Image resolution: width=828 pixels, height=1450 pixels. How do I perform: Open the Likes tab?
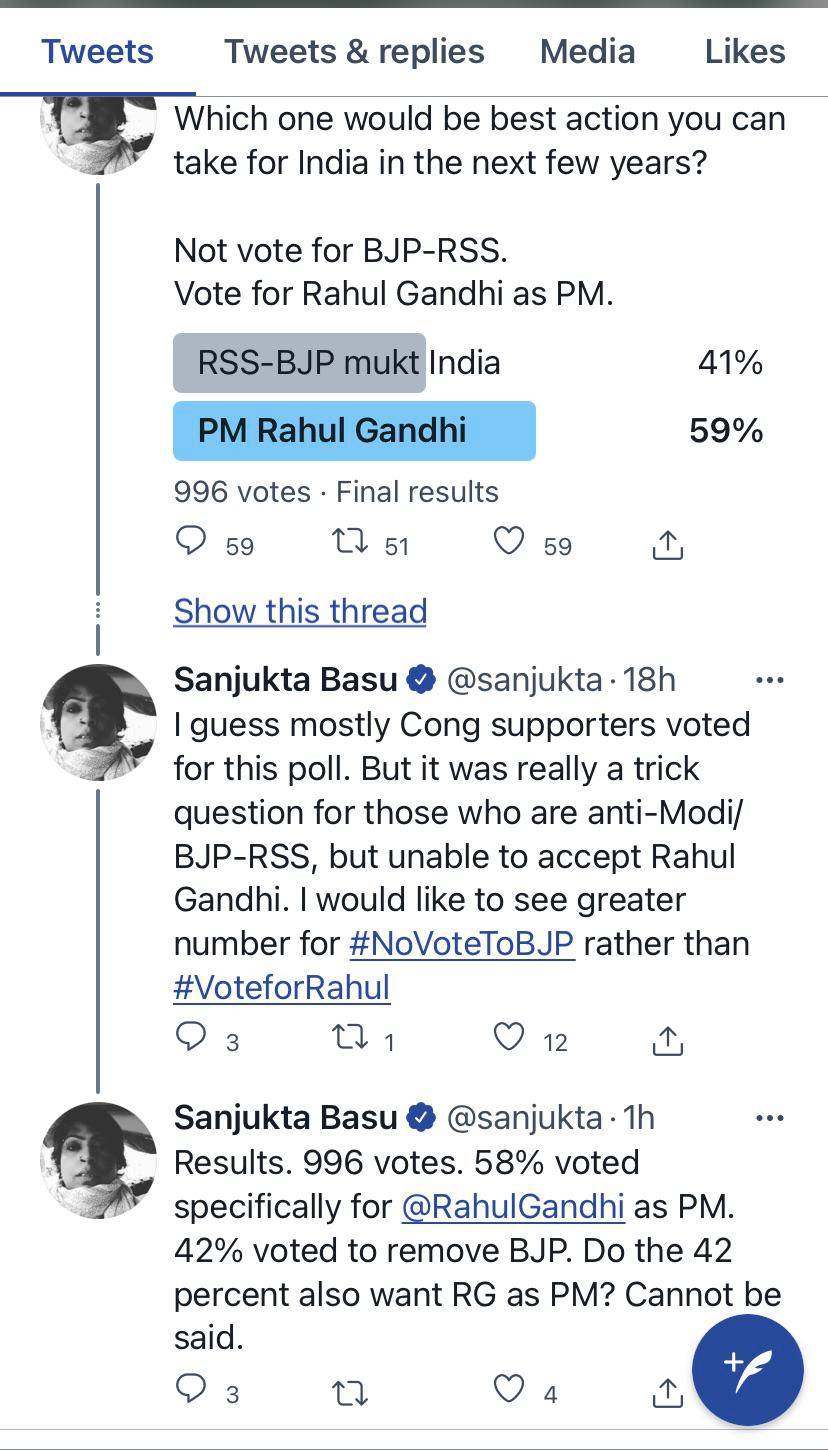pos(744,51)
